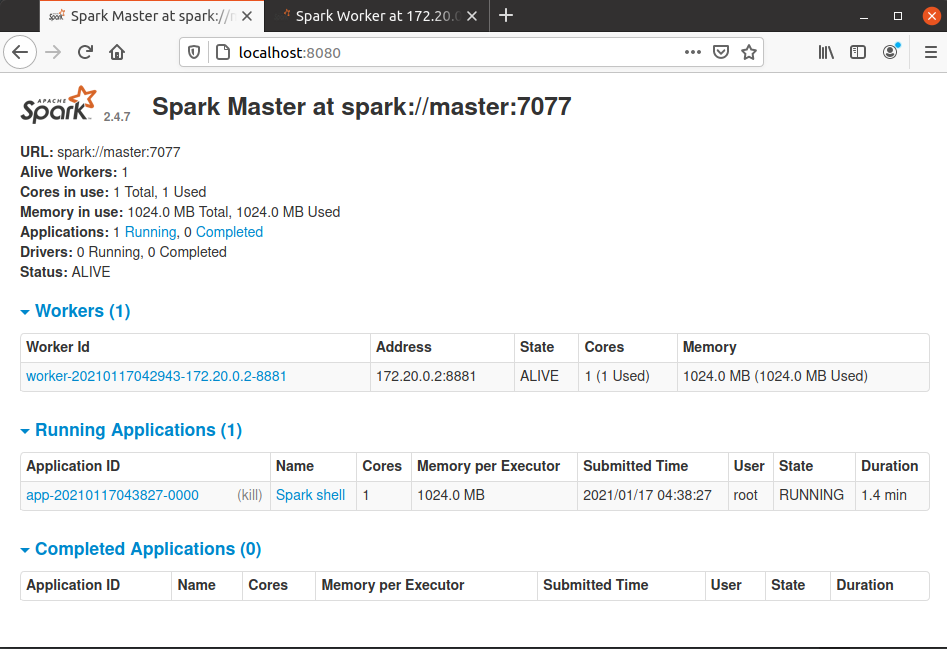Open the Library bookmarks icon
Viewport: 947px width, 649px height.
click(826, 53)
